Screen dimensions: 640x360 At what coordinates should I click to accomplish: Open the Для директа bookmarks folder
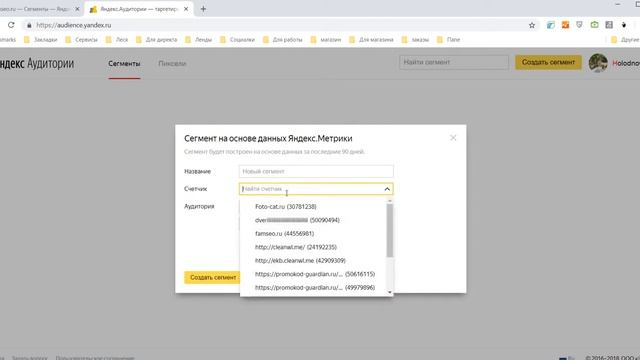tap(156, 40)
